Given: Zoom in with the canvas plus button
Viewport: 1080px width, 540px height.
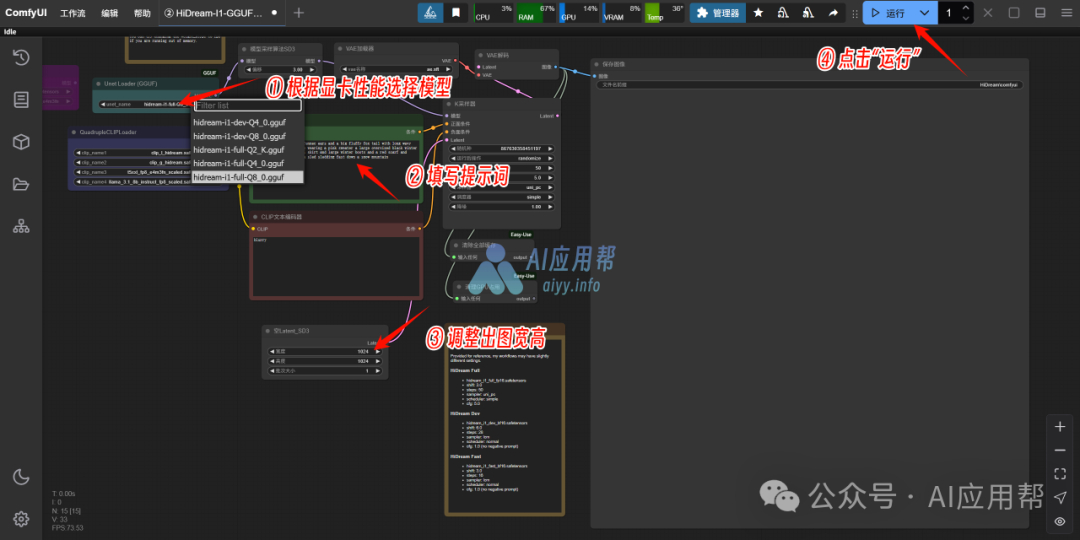Looking at the screenshot, I should pos(1060,427).
